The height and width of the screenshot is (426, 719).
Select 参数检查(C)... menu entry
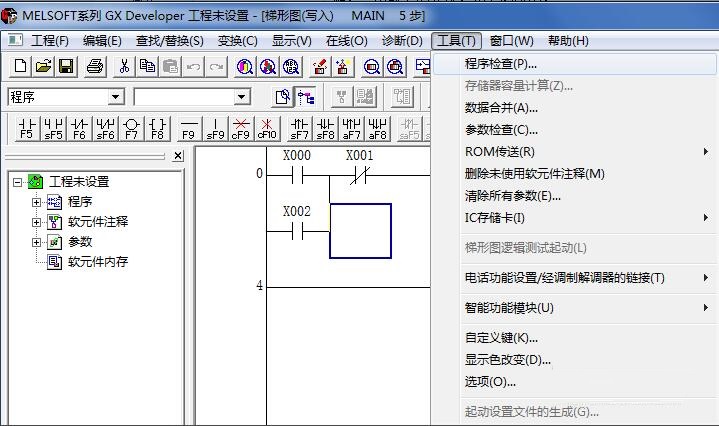(x=575, y=130)
